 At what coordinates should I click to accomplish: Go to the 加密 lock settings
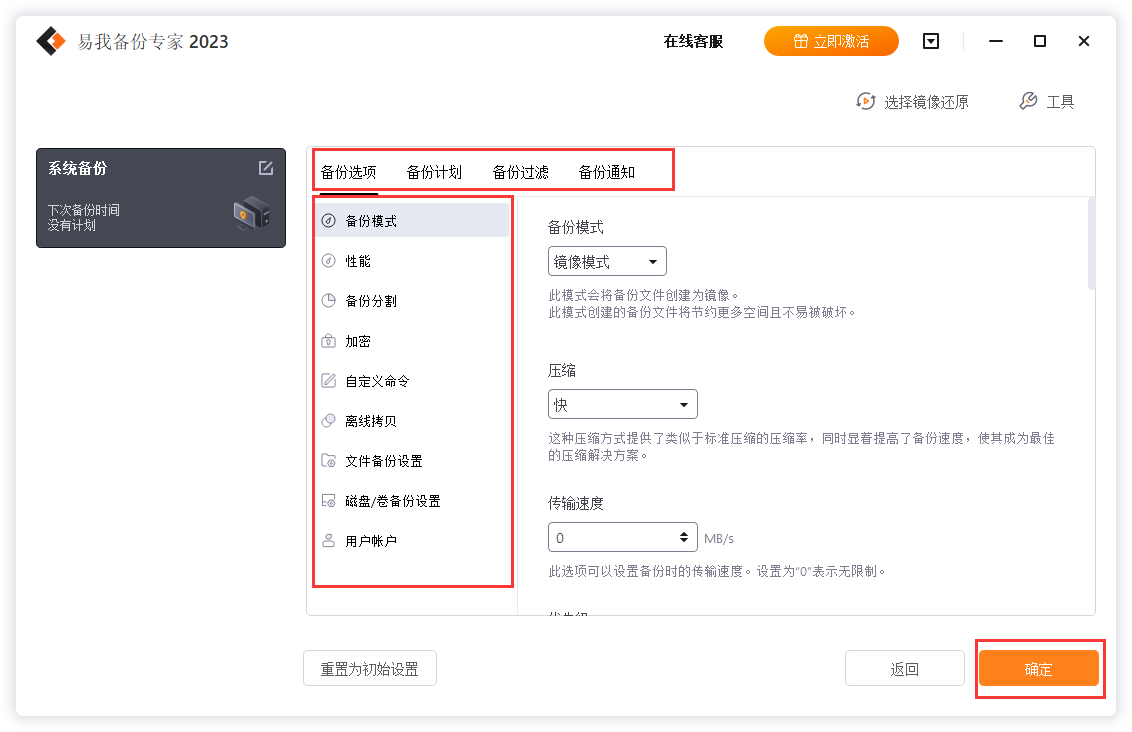(x=358, y=341)
